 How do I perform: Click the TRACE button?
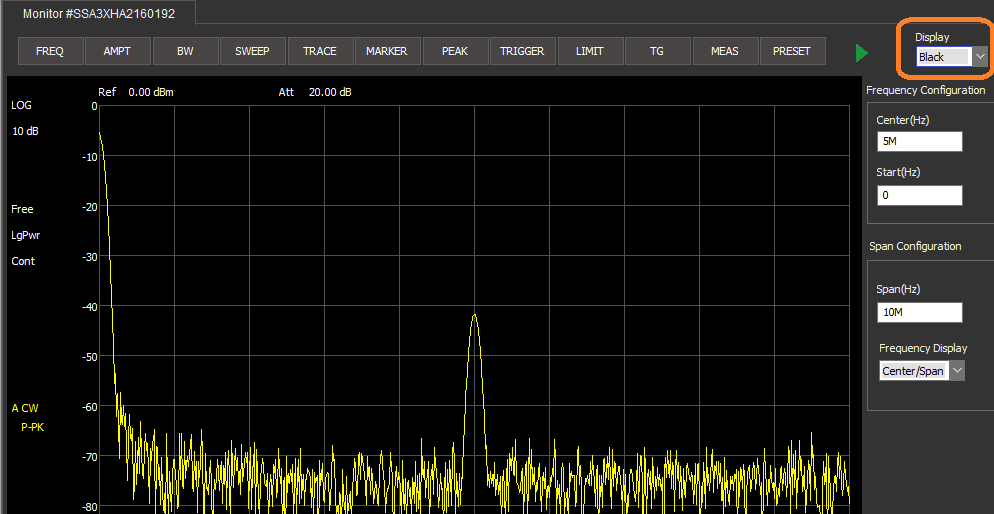coord(320,51)
